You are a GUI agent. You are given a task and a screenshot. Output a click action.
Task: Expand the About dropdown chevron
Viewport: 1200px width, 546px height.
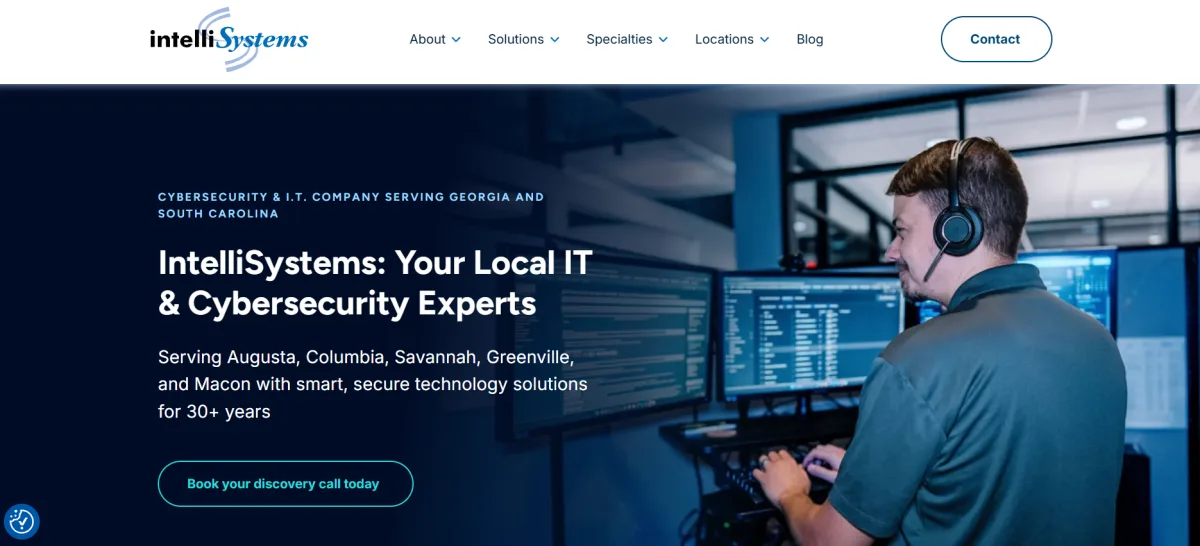(456, 40)
